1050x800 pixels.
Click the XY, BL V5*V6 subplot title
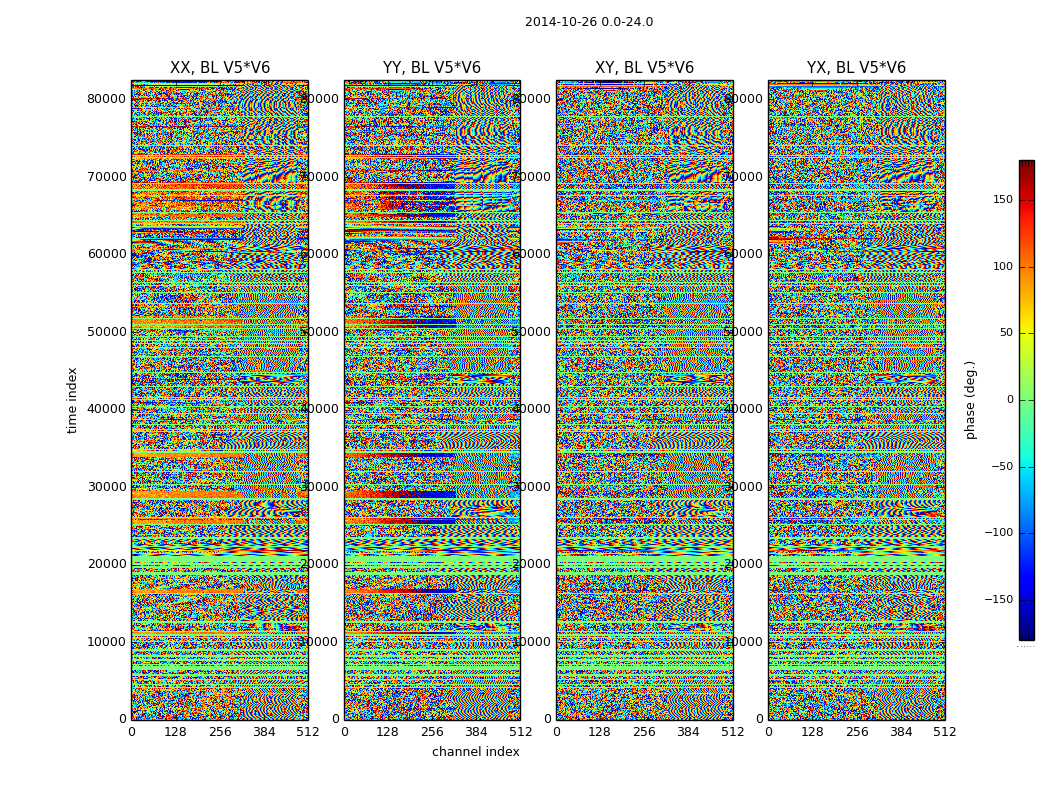[644, 68]
